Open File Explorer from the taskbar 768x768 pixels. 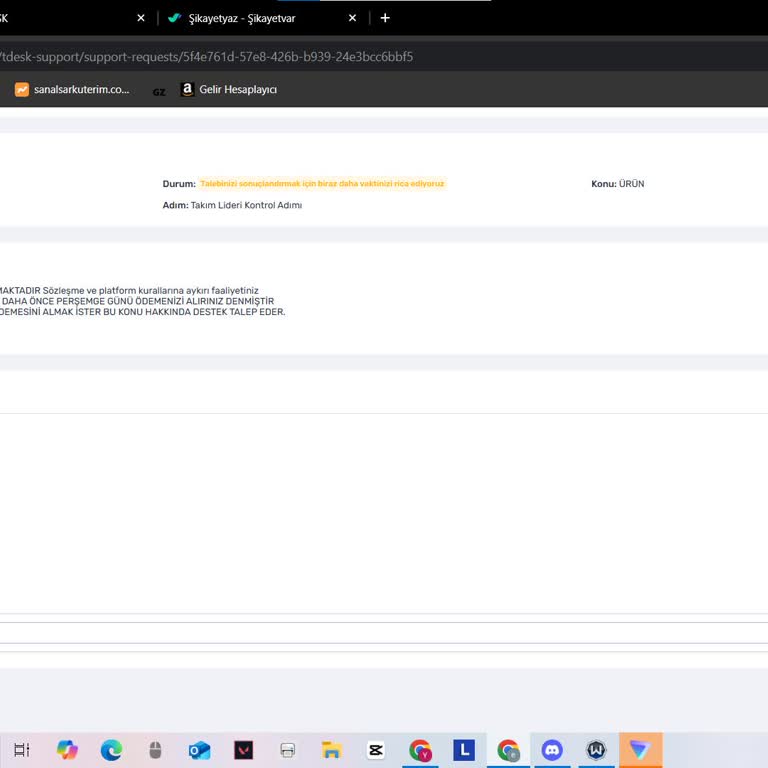point(332,750)
